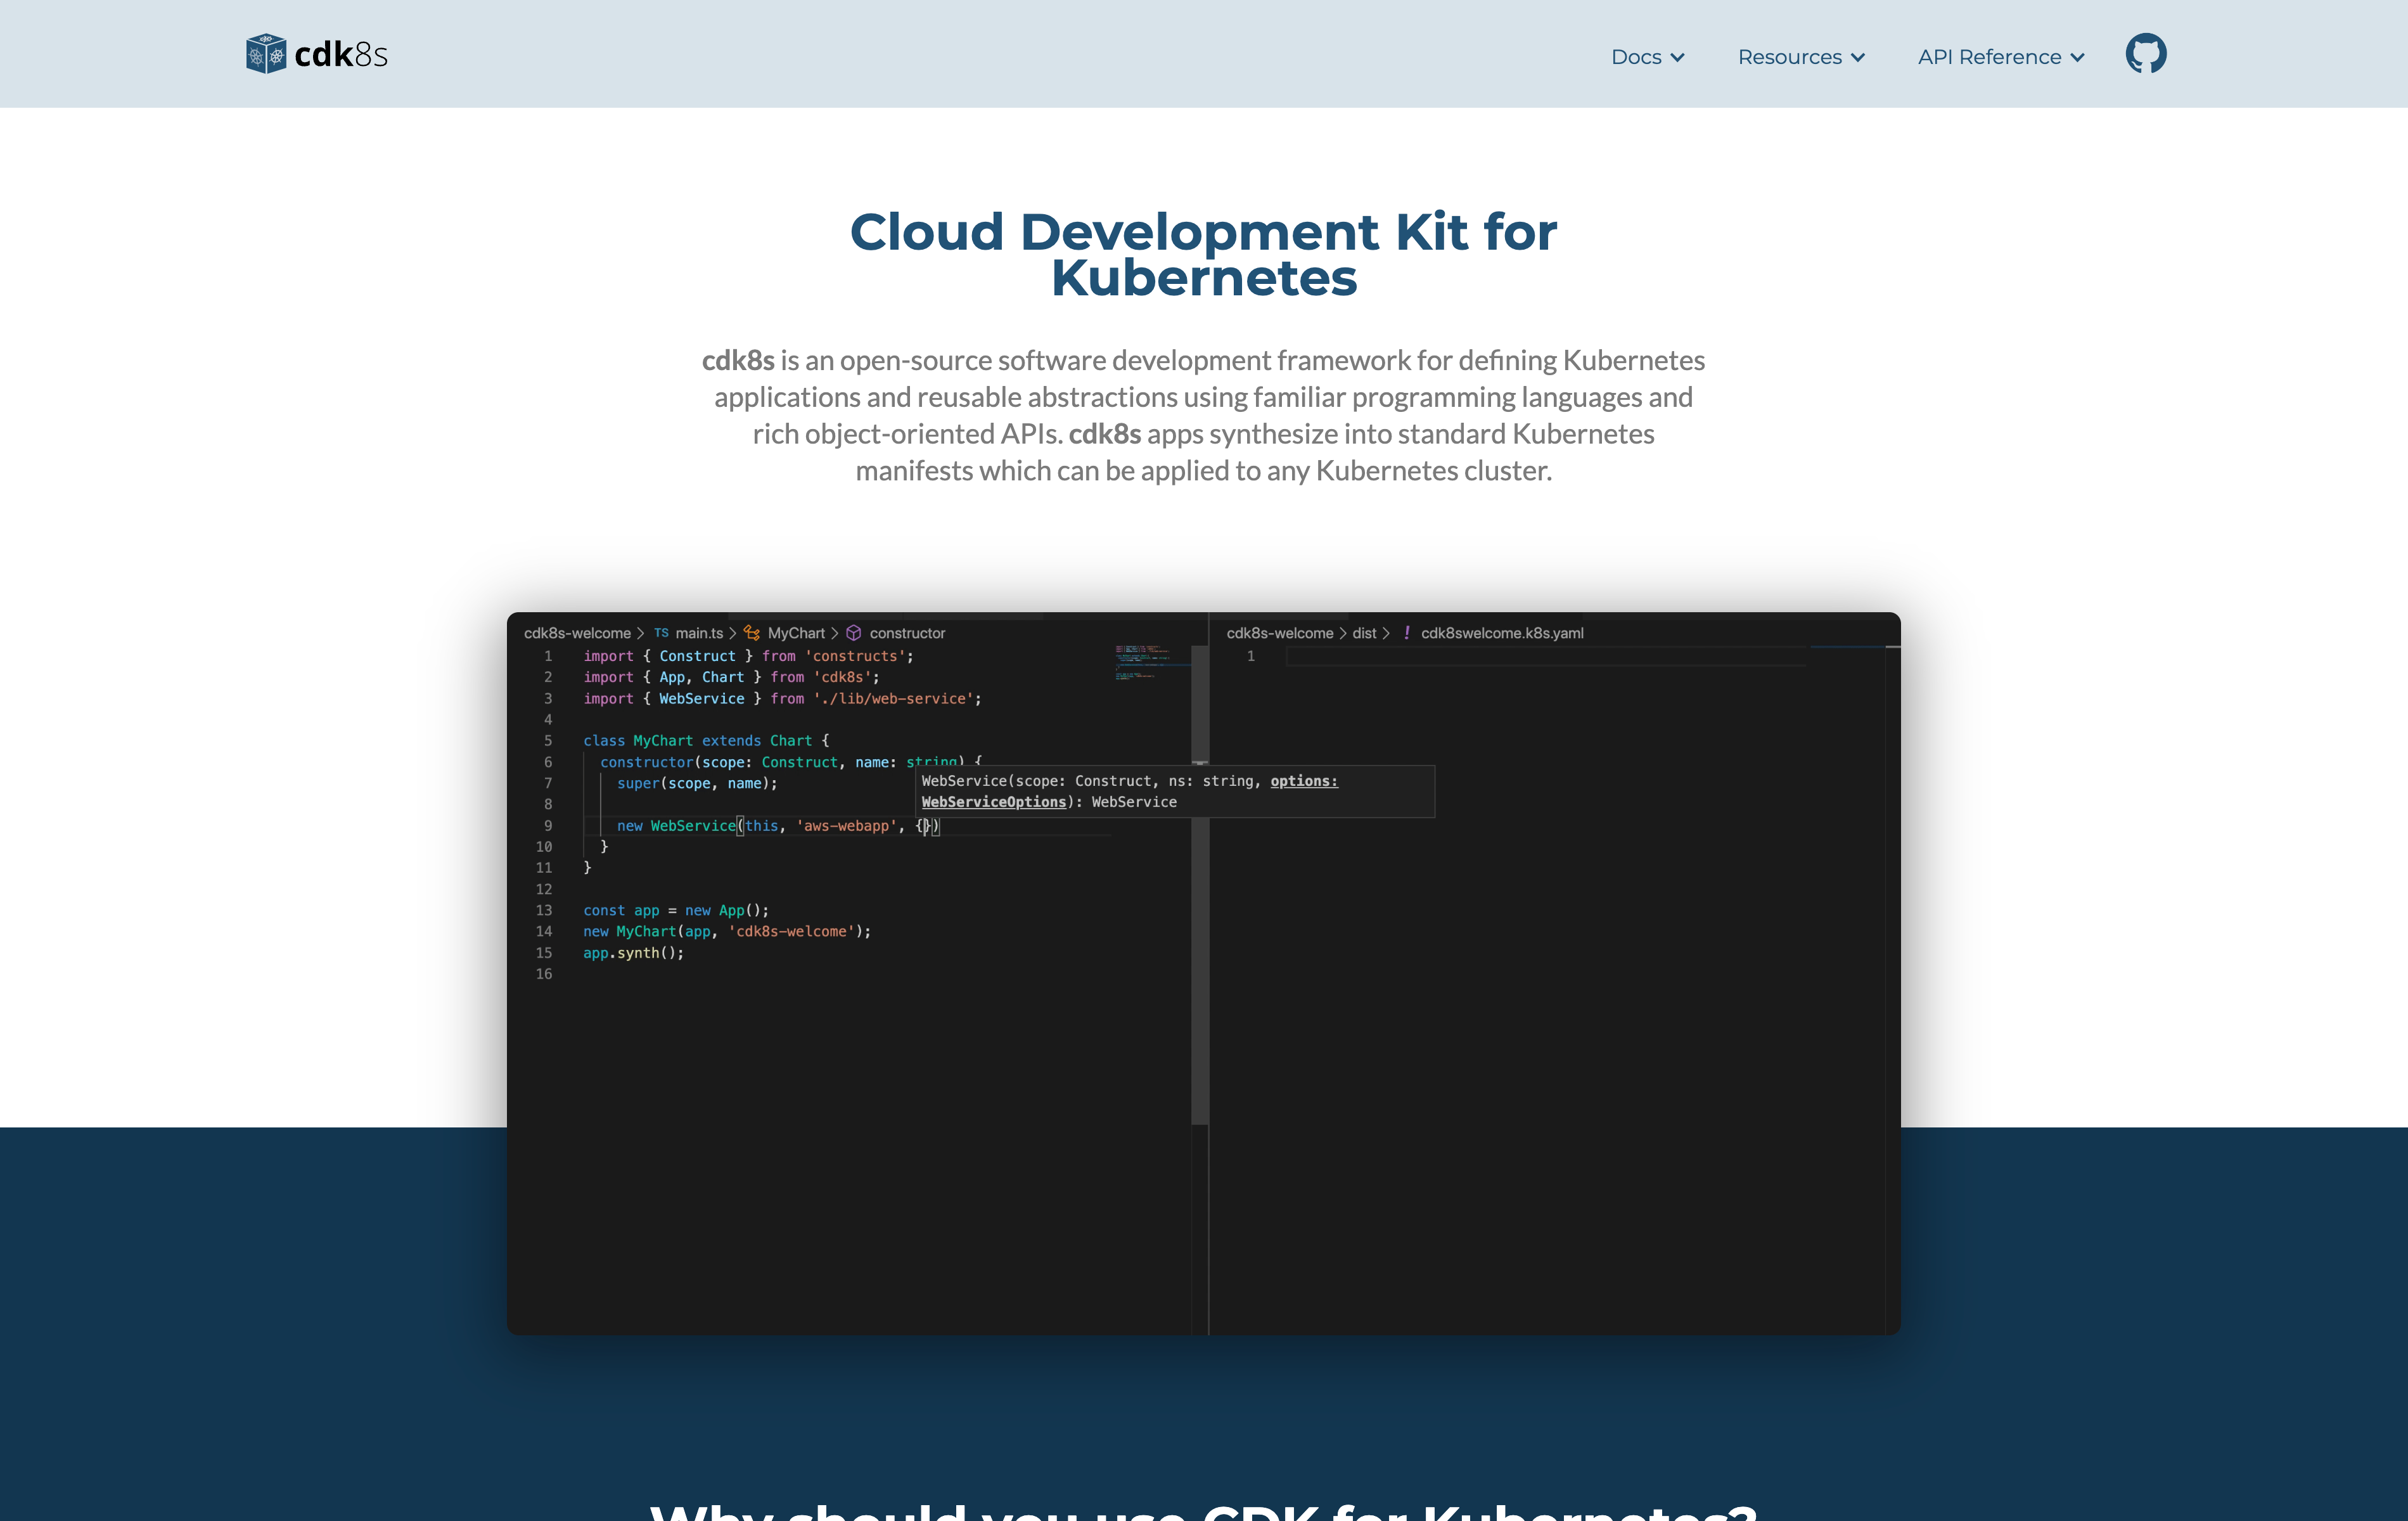Viewport: 2408px width, 1521px height.
Task: Click the left editor vertical scrollbar
Action: (x=1200, y=884)
